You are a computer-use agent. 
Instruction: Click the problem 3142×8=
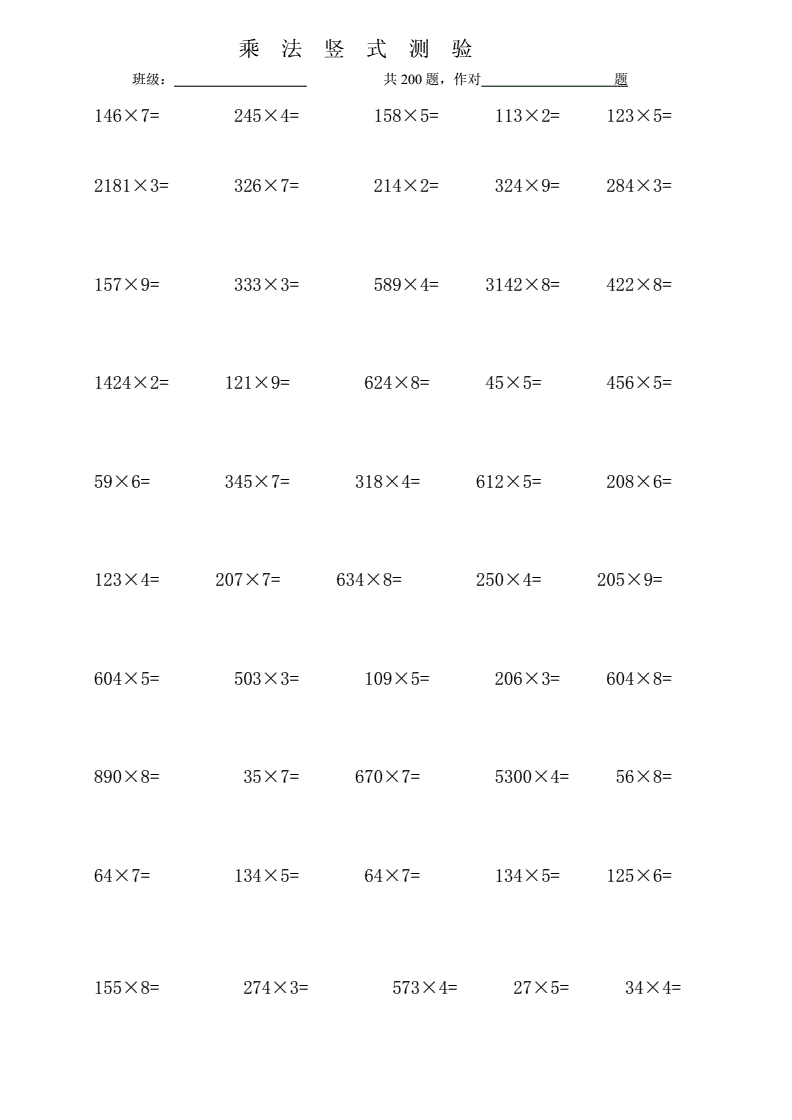[x=523, y=285]
